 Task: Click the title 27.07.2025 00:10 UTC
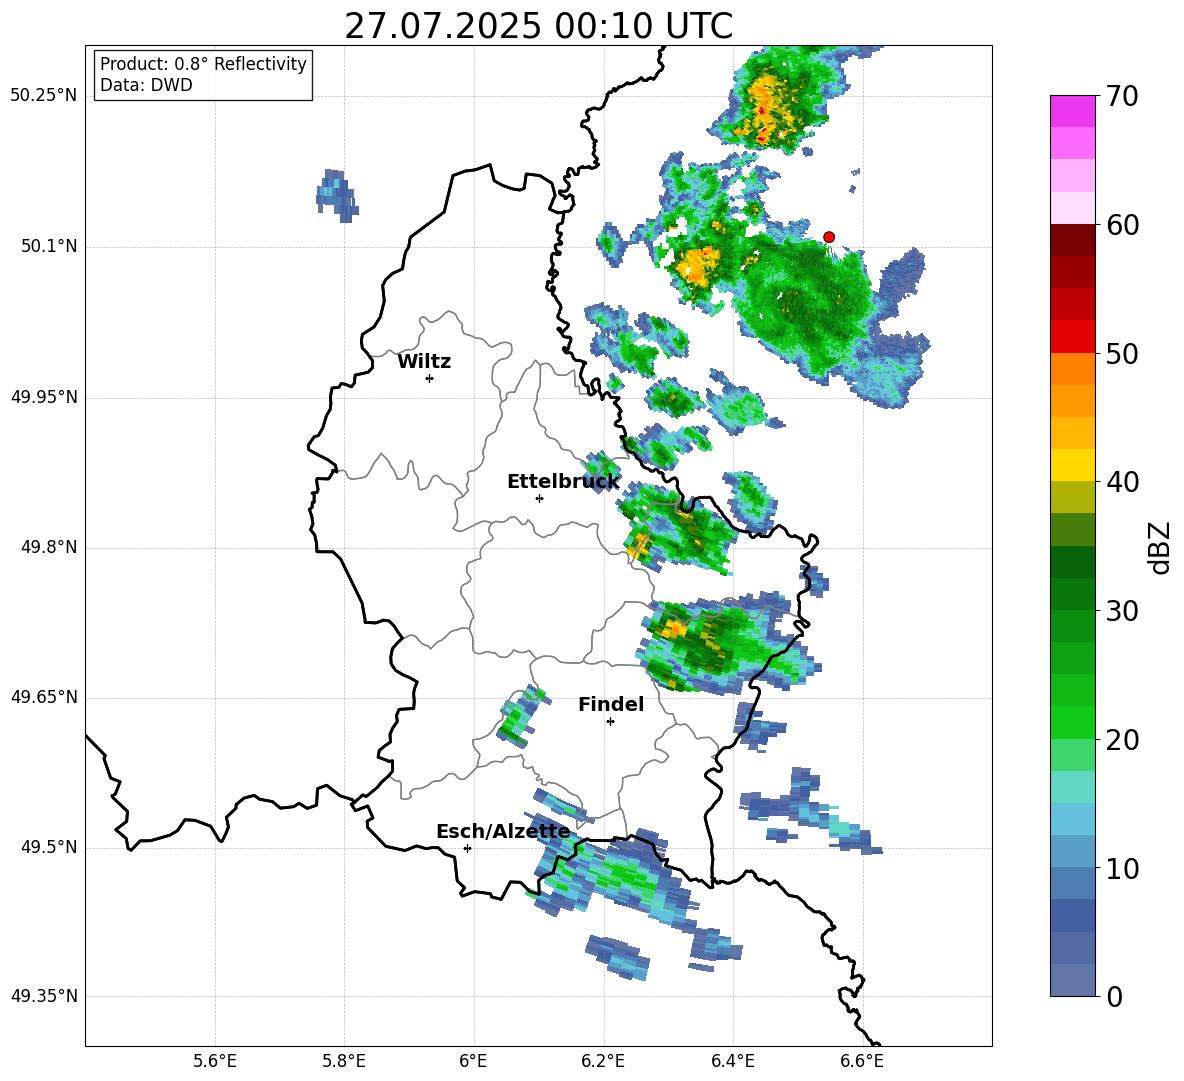[538, 26]
